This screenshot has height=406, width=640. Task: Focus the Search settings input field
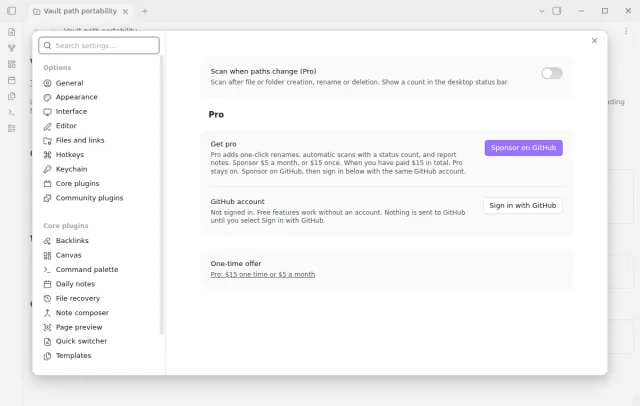pyautogui.click(x=99, y=45)
